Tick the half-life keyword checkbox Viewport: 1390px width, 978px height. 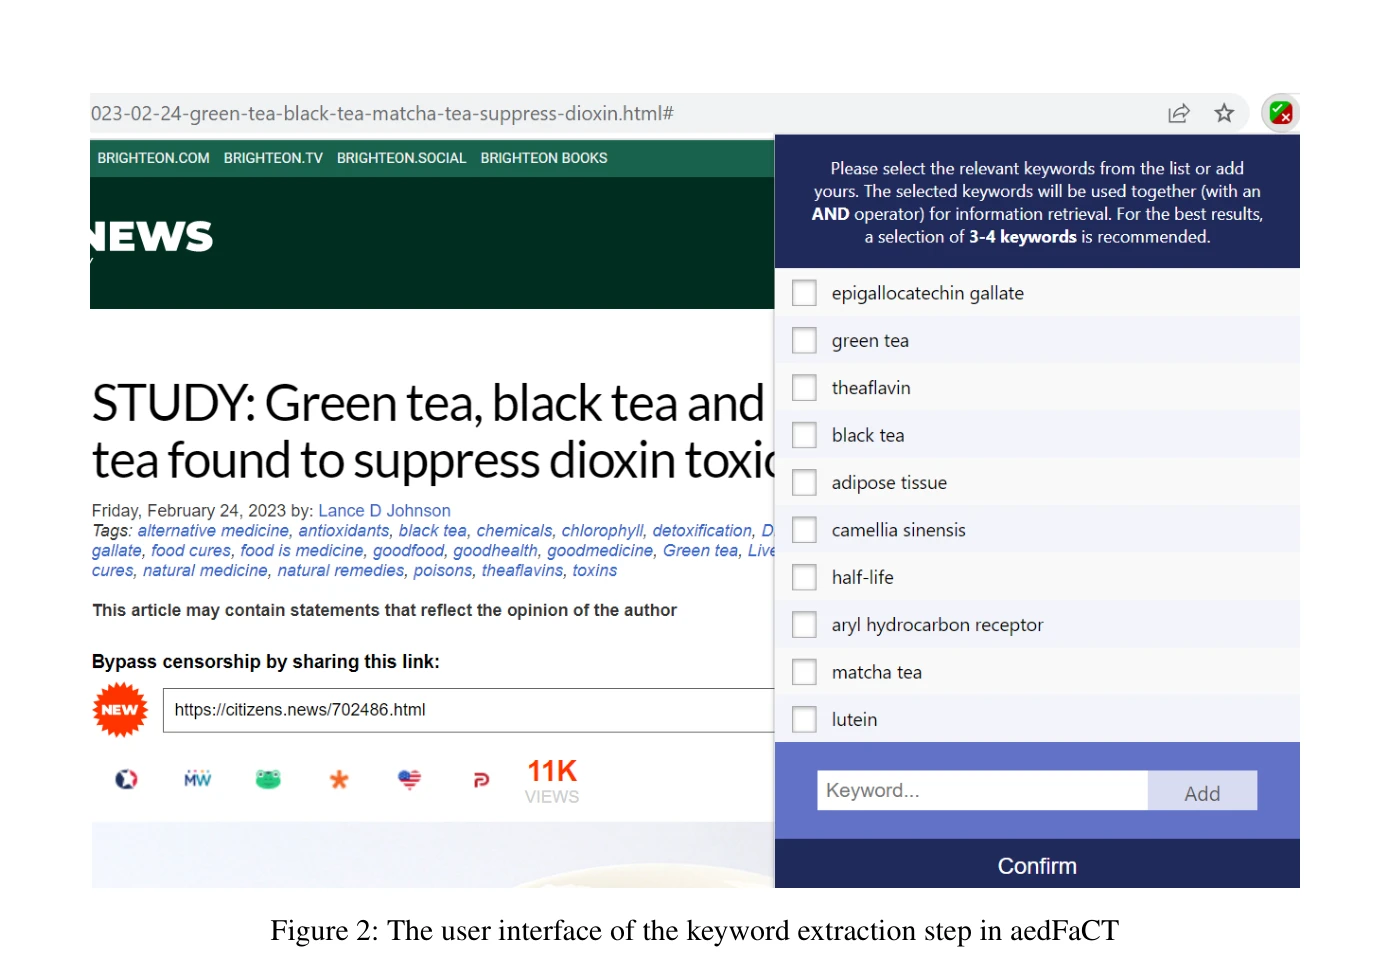tap(804, 577)
